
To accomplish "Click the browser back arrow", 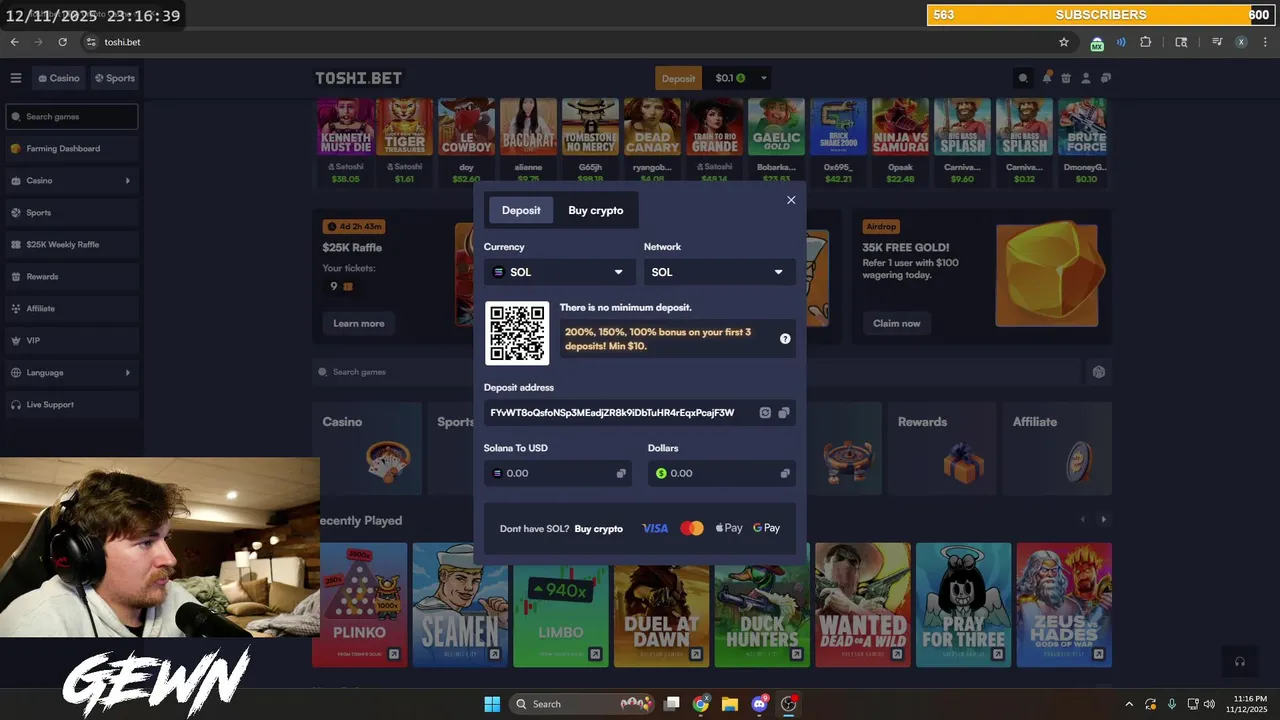I will coord(14,42).
